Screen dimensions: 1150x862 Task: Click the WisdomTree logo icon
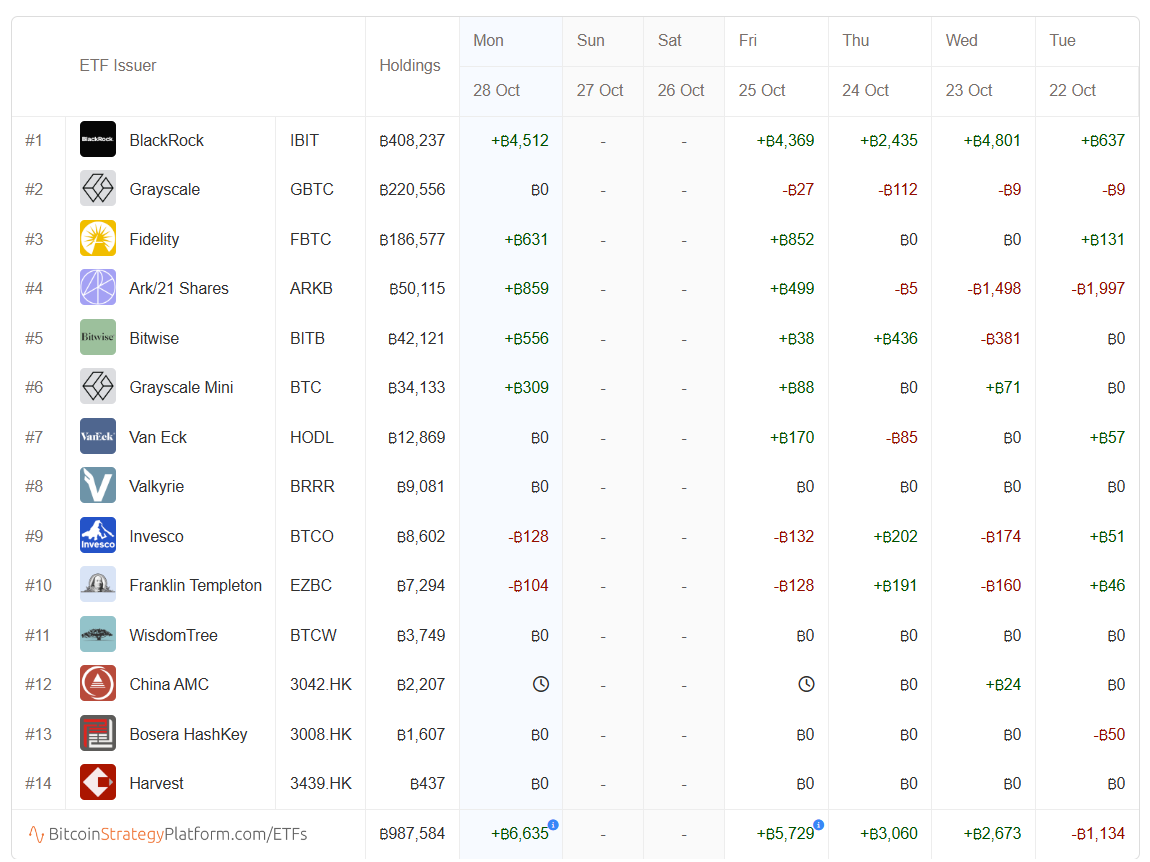tap(98, 635)
